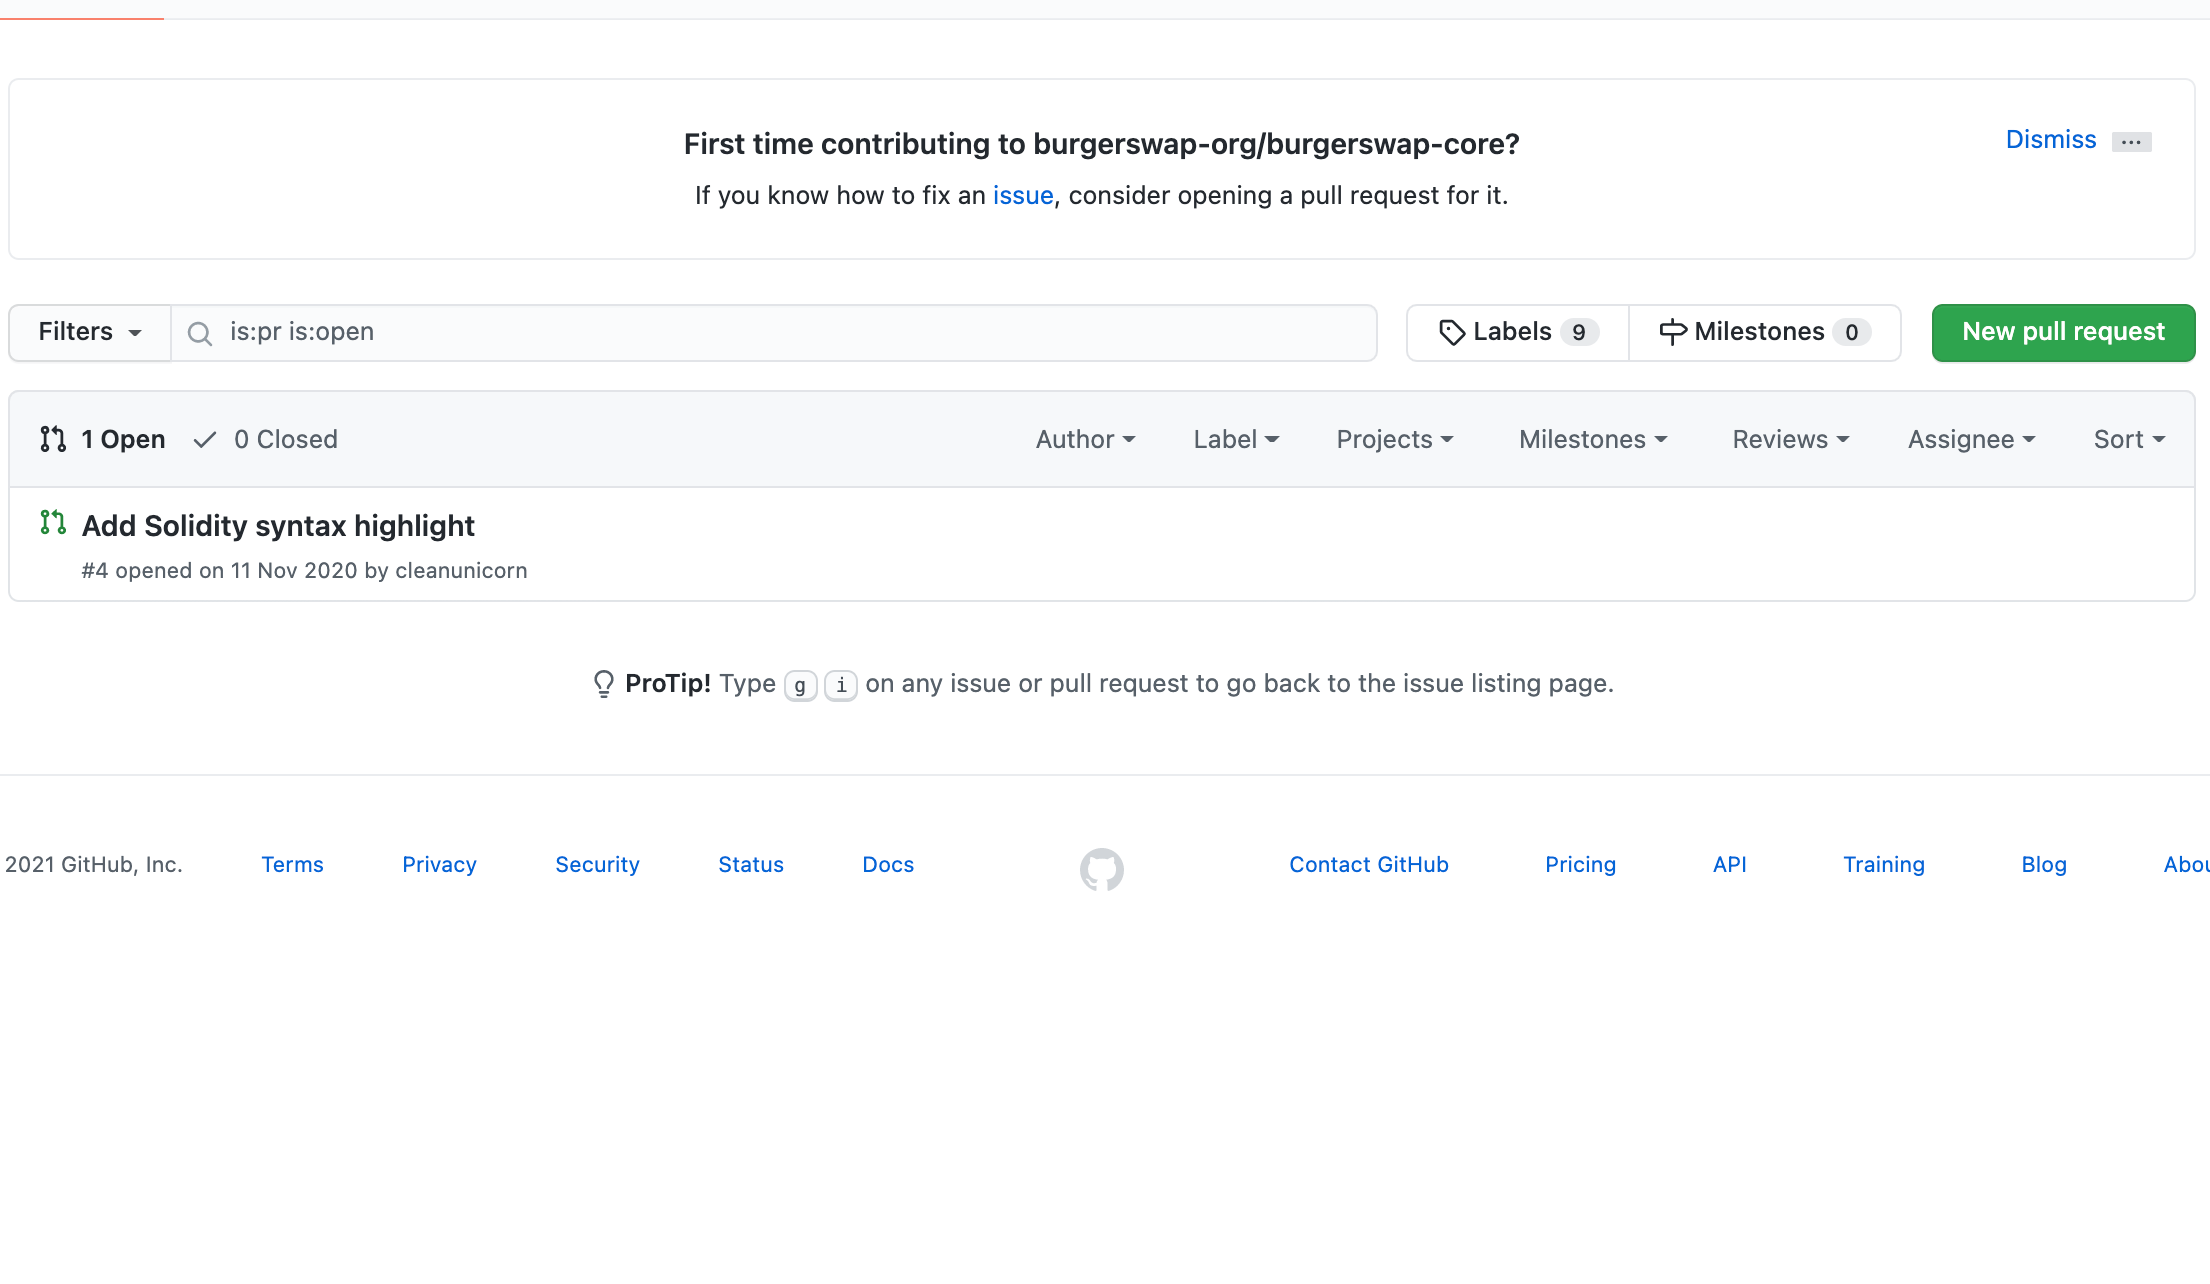Screen dimensions: 2210x1284
Task: Open the Labels 9 page
Action: 1518,332
